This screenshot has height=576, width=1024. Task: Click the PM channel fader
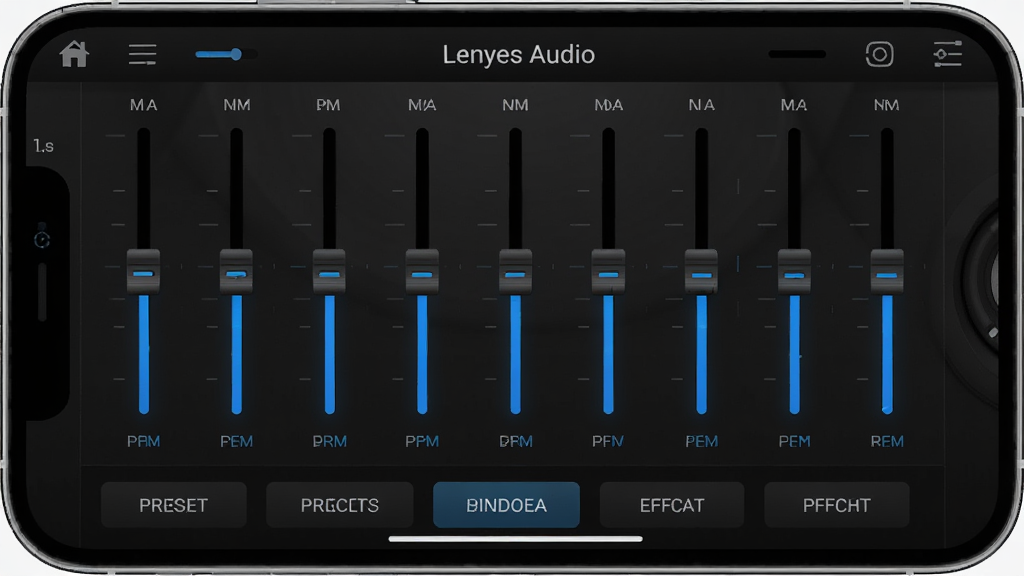pyautogui.click(x=329, y=270)
